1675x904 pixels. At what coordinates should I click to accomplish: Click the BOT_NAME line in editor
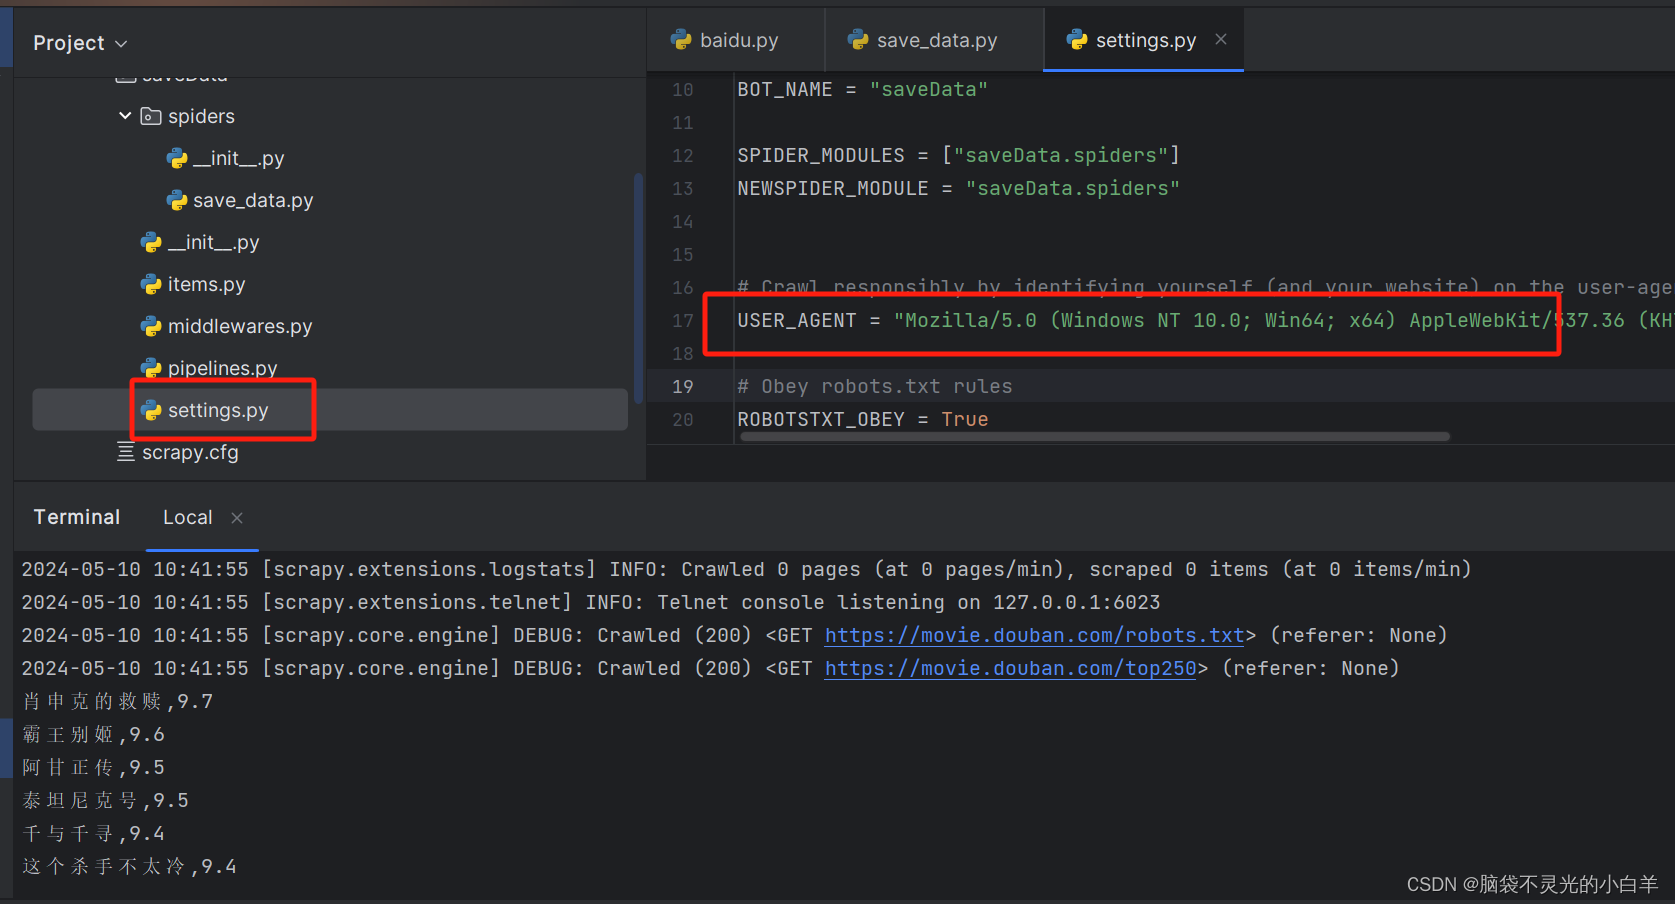(x=862, y=89)
